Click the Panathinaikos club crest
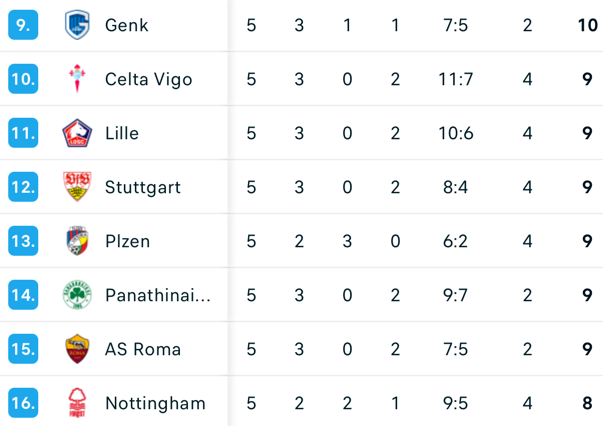The image size is (603, 426). [x=77, y=295]
